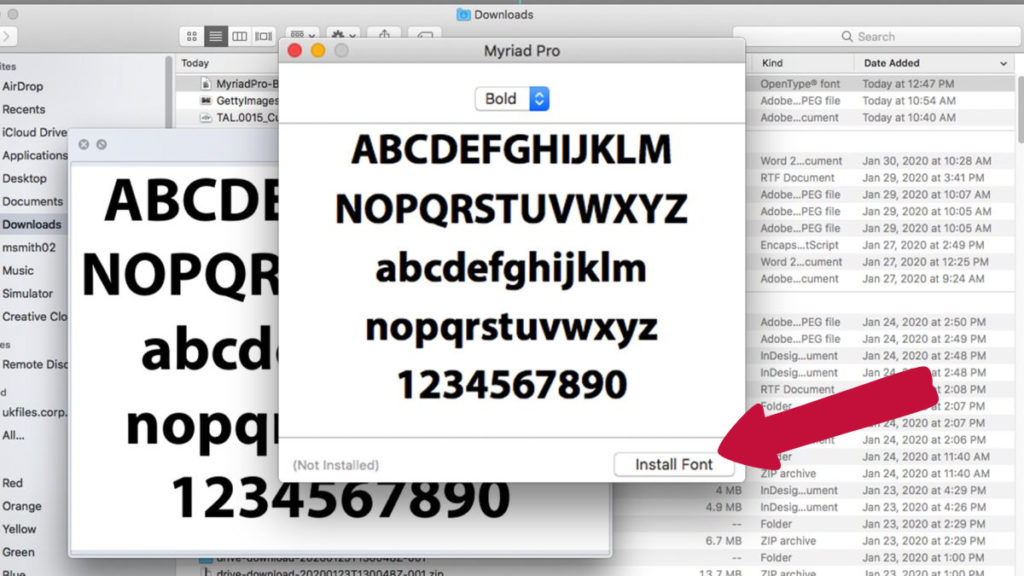
Task: Select Remote Disc in the sidebar
Action: point(35,364)
